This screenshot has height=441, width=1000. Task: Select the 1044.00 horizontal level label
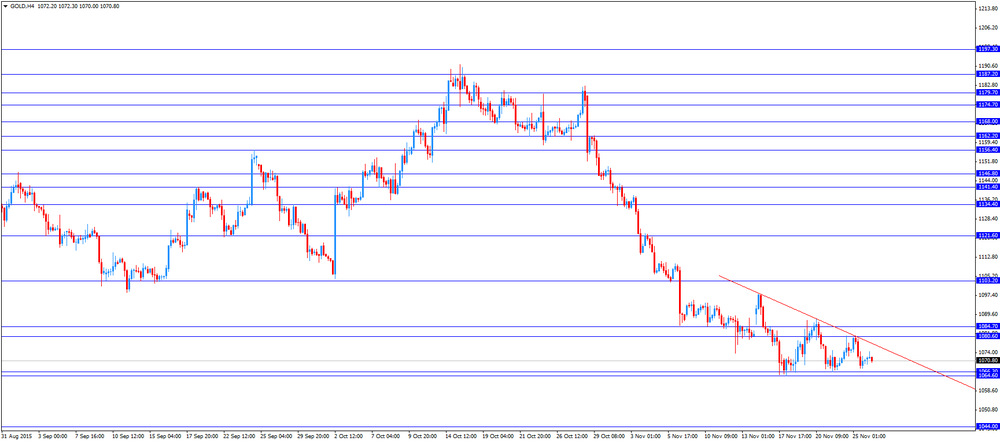click(x=988, y=426)
